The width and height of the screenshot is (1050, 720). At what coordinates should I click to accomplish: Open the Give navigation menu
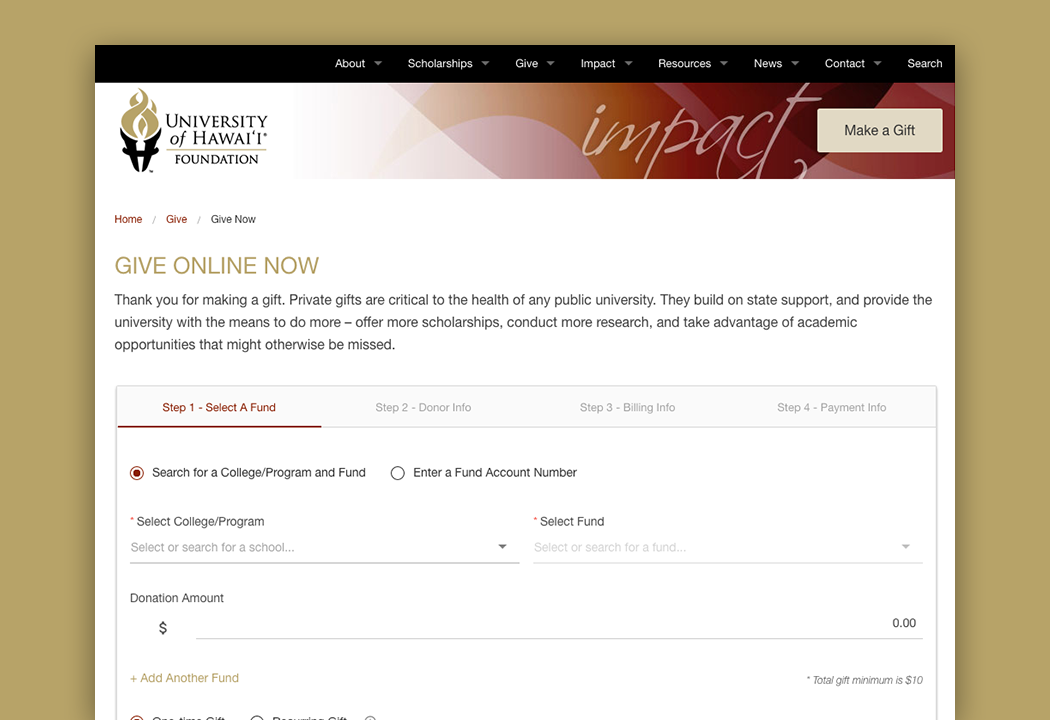click(x=534, y=64)
